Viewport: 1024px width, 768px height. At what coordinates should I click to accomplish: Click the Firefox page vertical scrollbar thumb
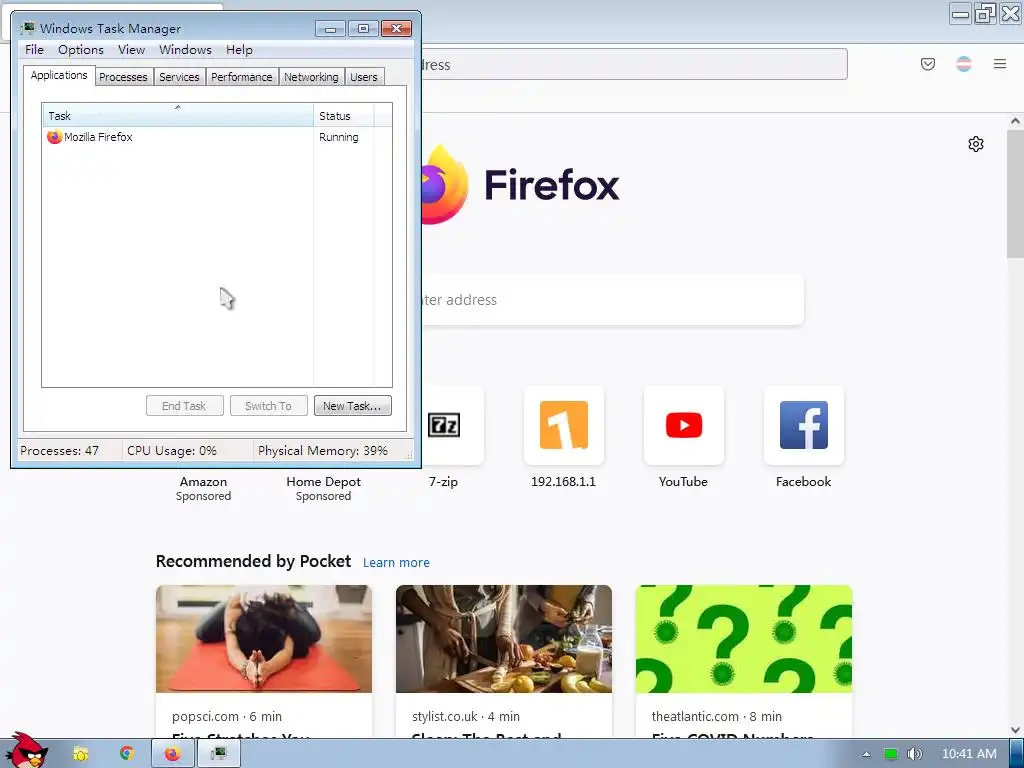click(1015, 195)
